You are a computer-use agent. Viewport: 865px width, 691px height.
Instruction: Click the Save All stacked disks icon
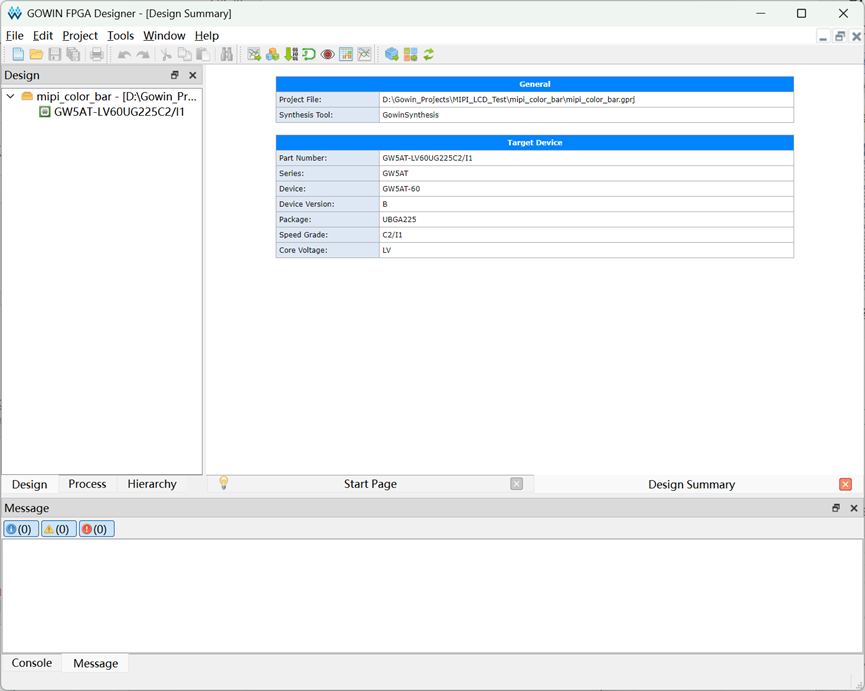(73, 54)
